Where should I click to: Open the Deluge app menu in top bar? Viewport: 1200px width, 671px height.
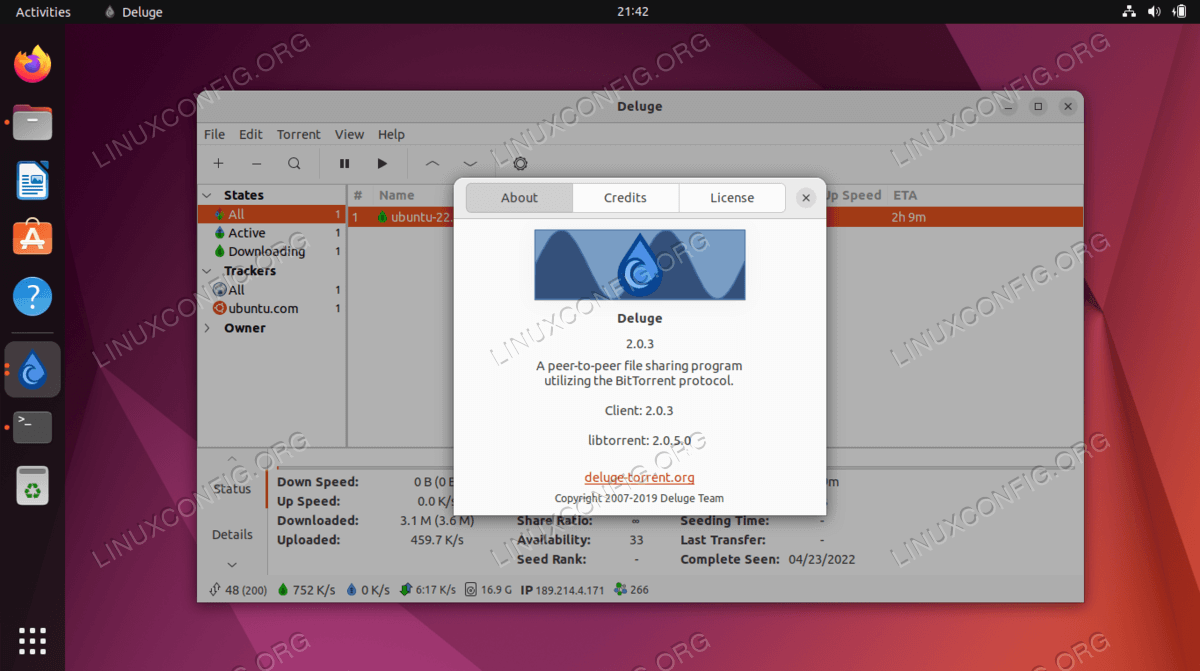[x=133, y=12]
